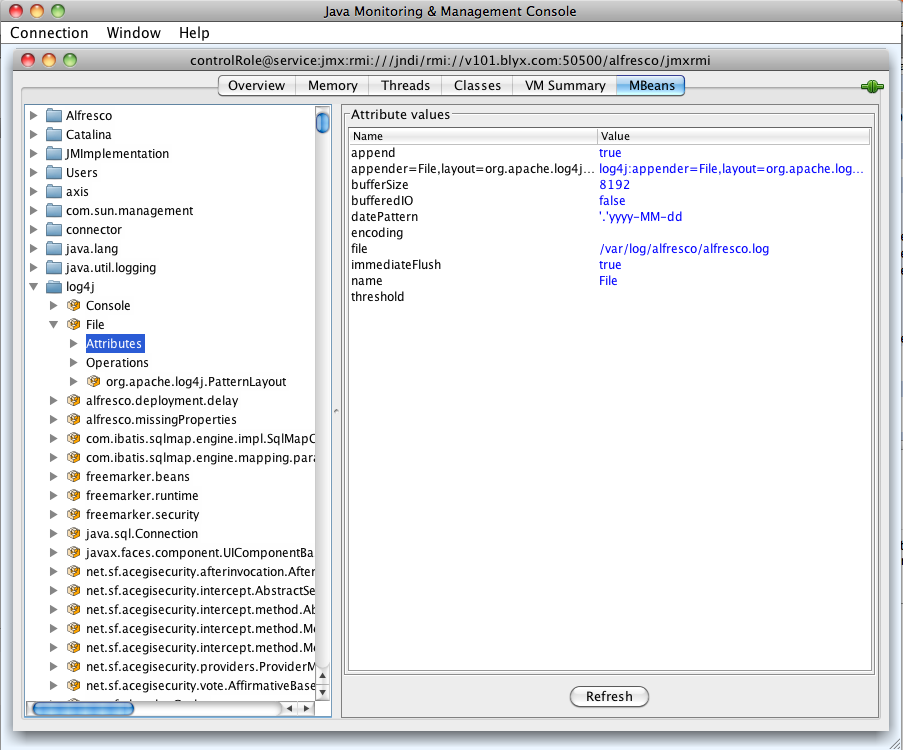The image size is (903, 750).
Task: Click the freemarker.security MBean icon
Action: (x=73, y=514)
